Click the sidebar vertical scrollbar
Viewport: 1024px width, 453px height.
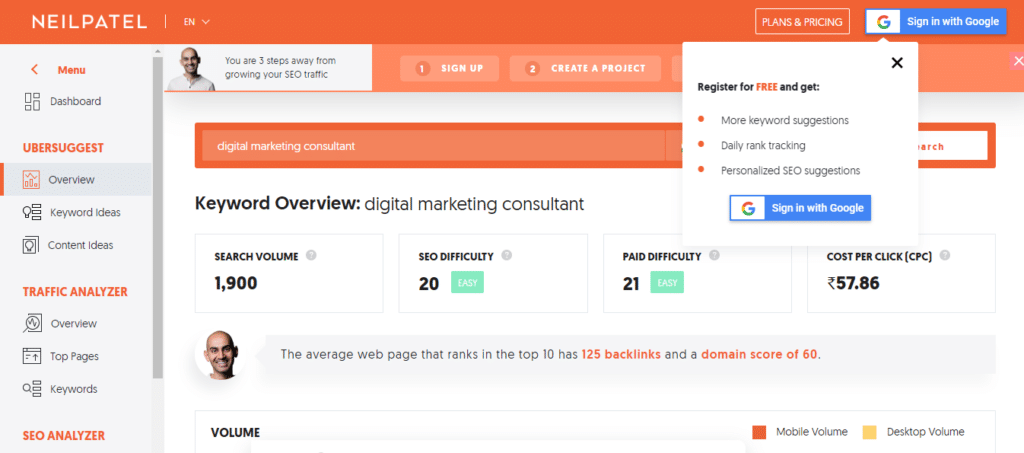tap(157, 217)
